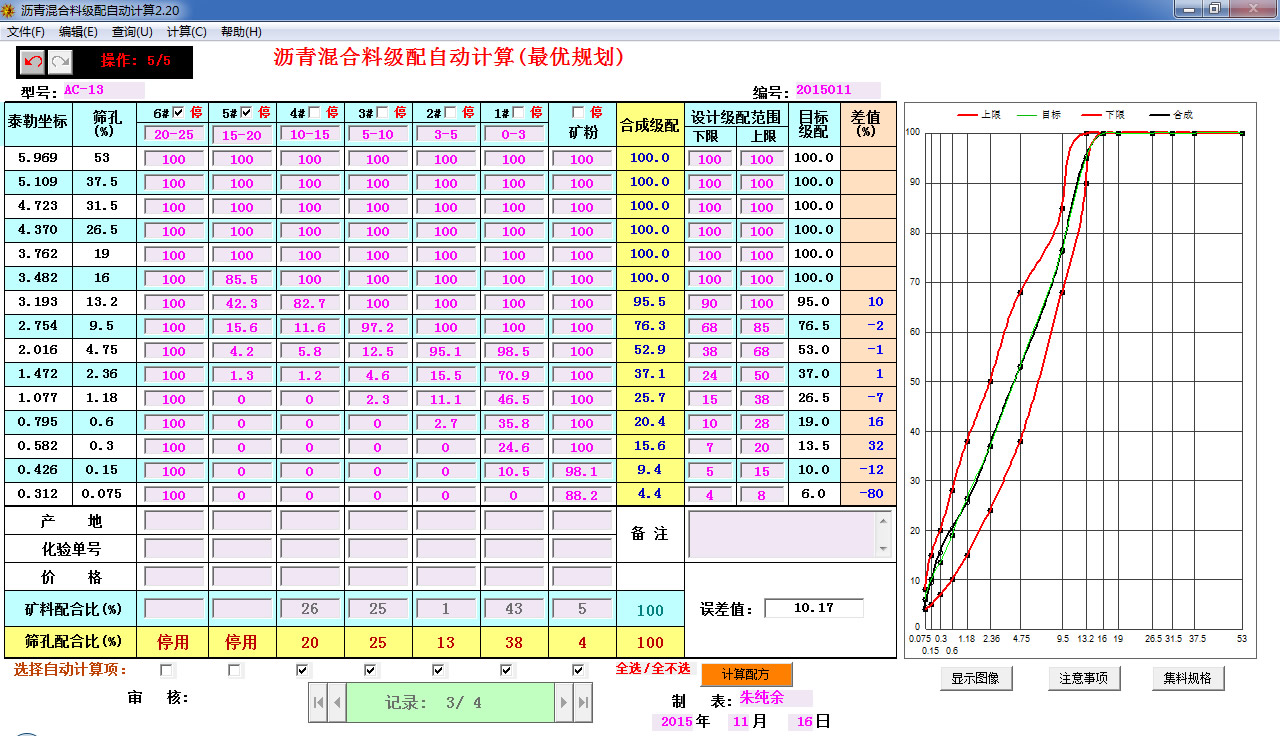Open the 计算(C) menu
1280x736 pixels.
point(187,32)
